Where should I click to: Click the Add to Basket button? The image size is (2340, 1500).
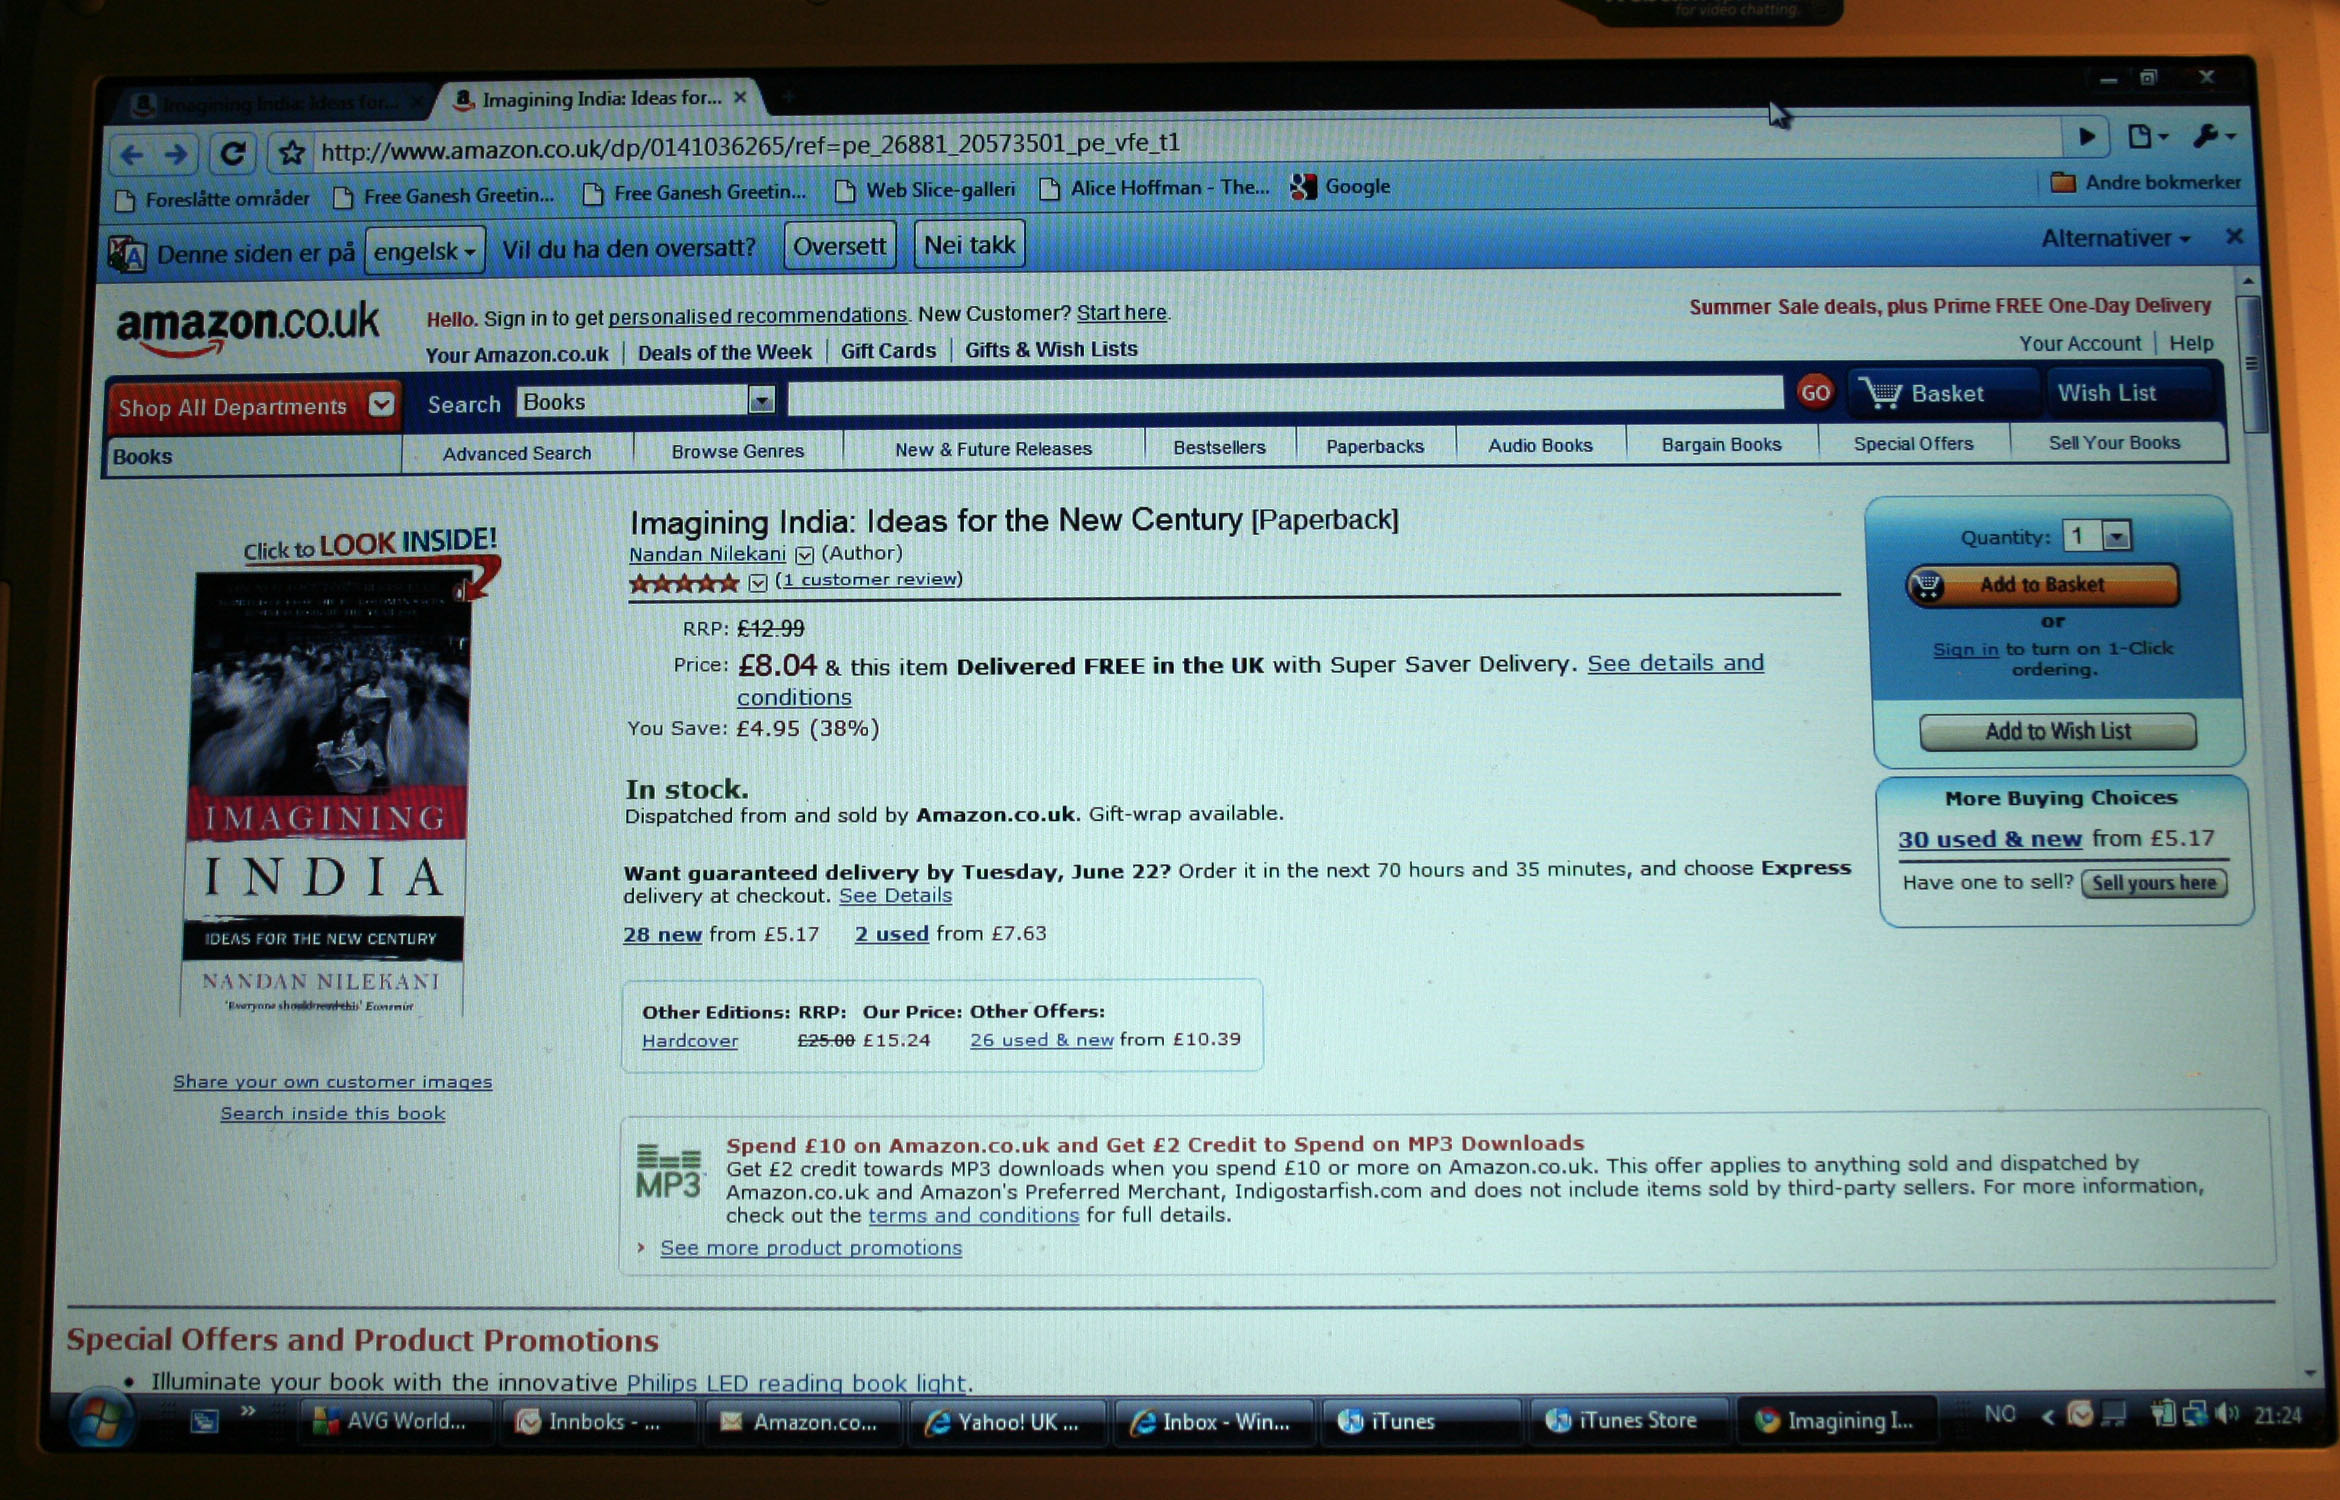2042,585
